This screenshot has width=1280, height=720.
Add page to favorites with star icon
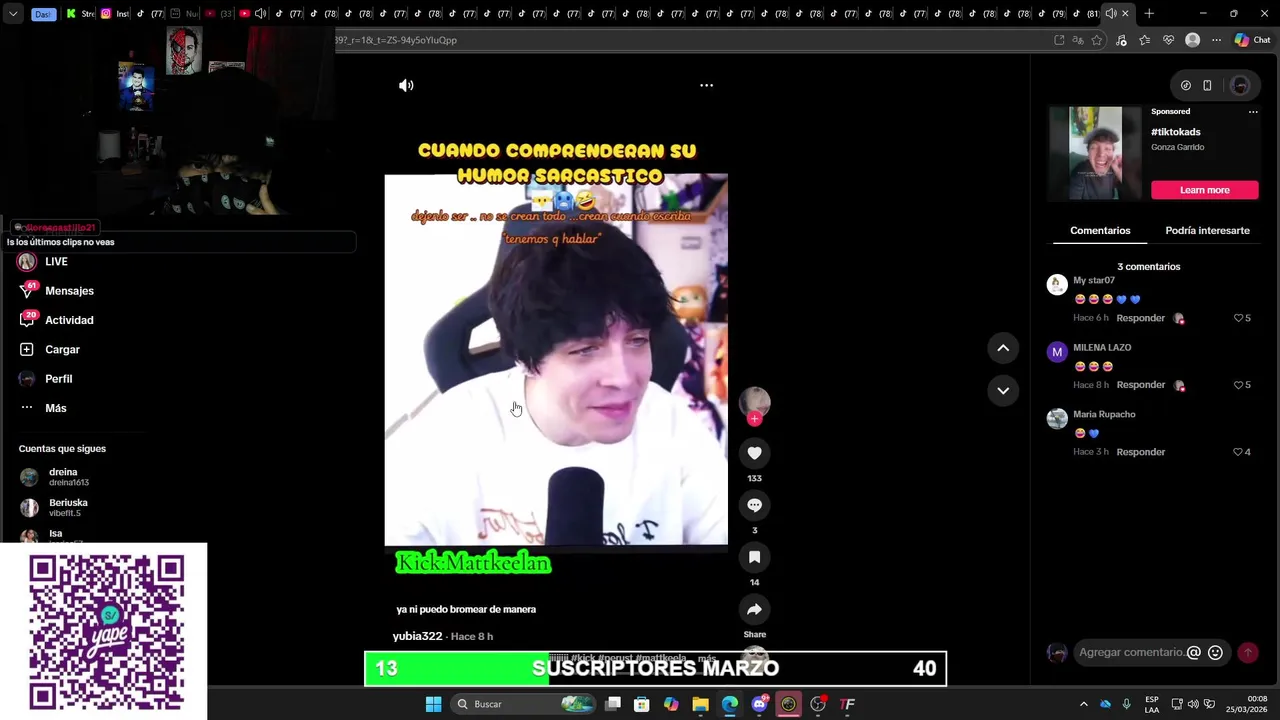click(1097, 40)
